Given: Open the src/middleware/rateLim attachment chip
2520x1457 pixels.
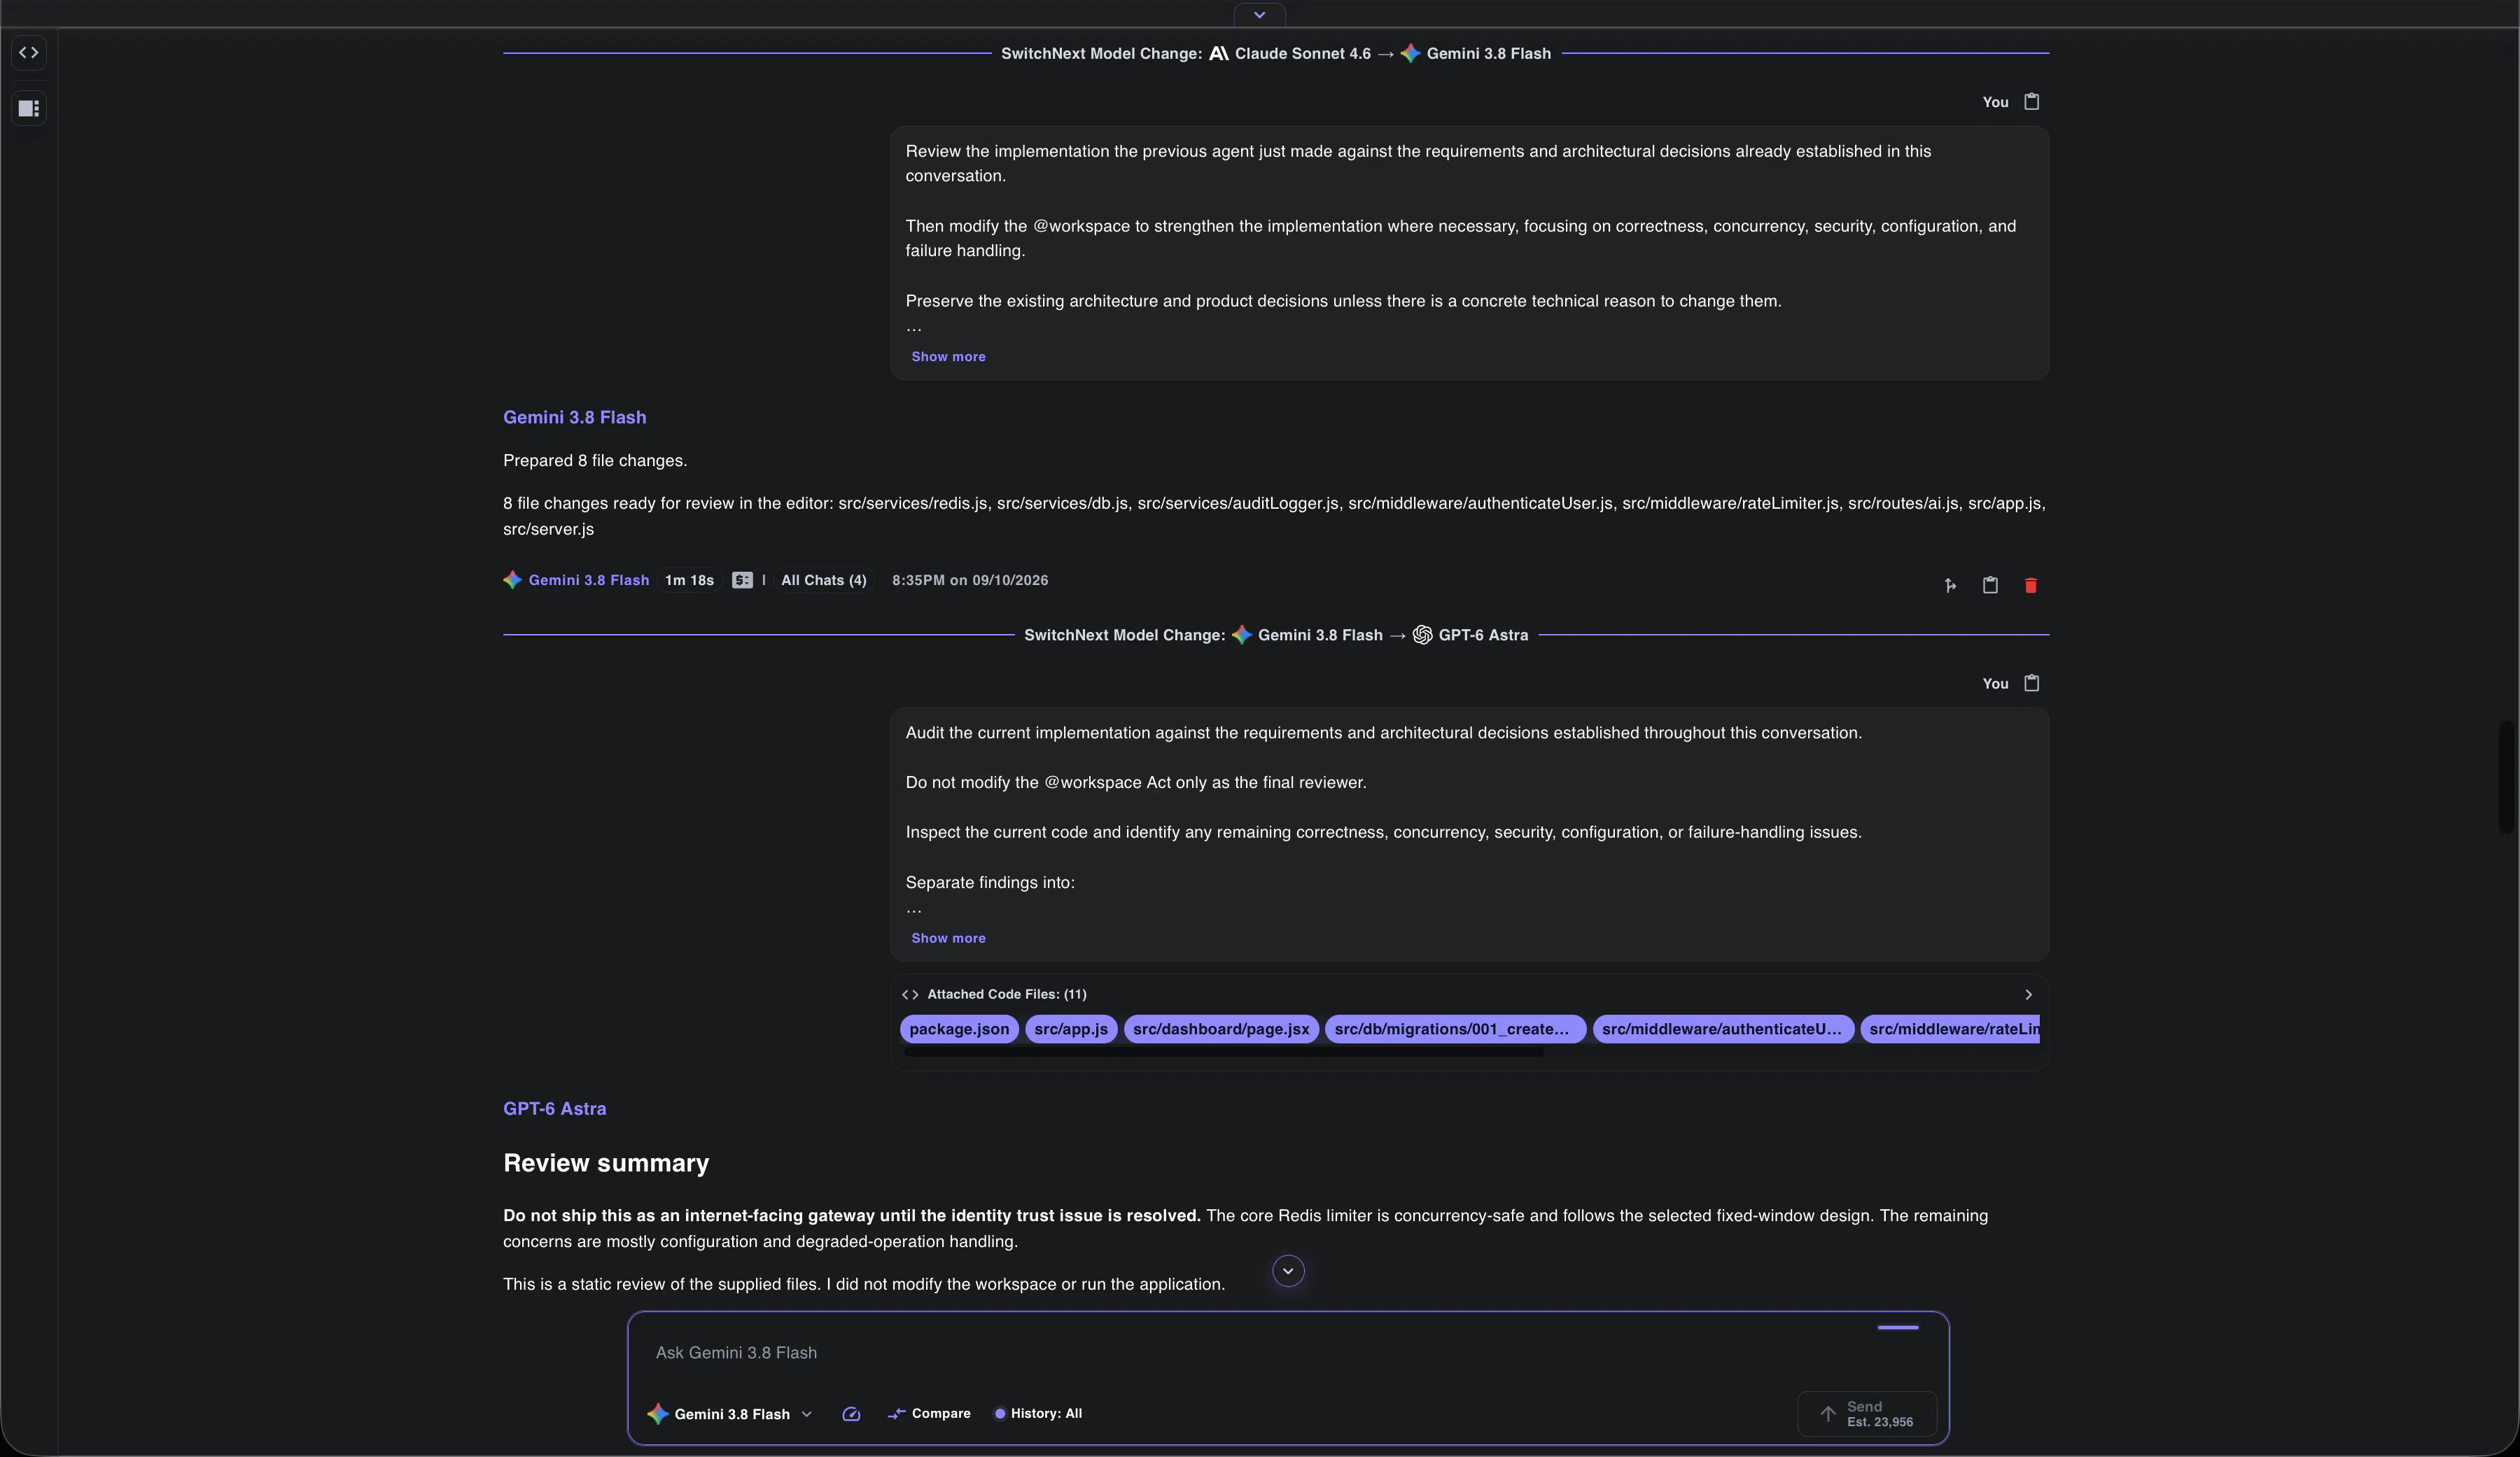Looking at the screenshot, I should [1950, 1029].
